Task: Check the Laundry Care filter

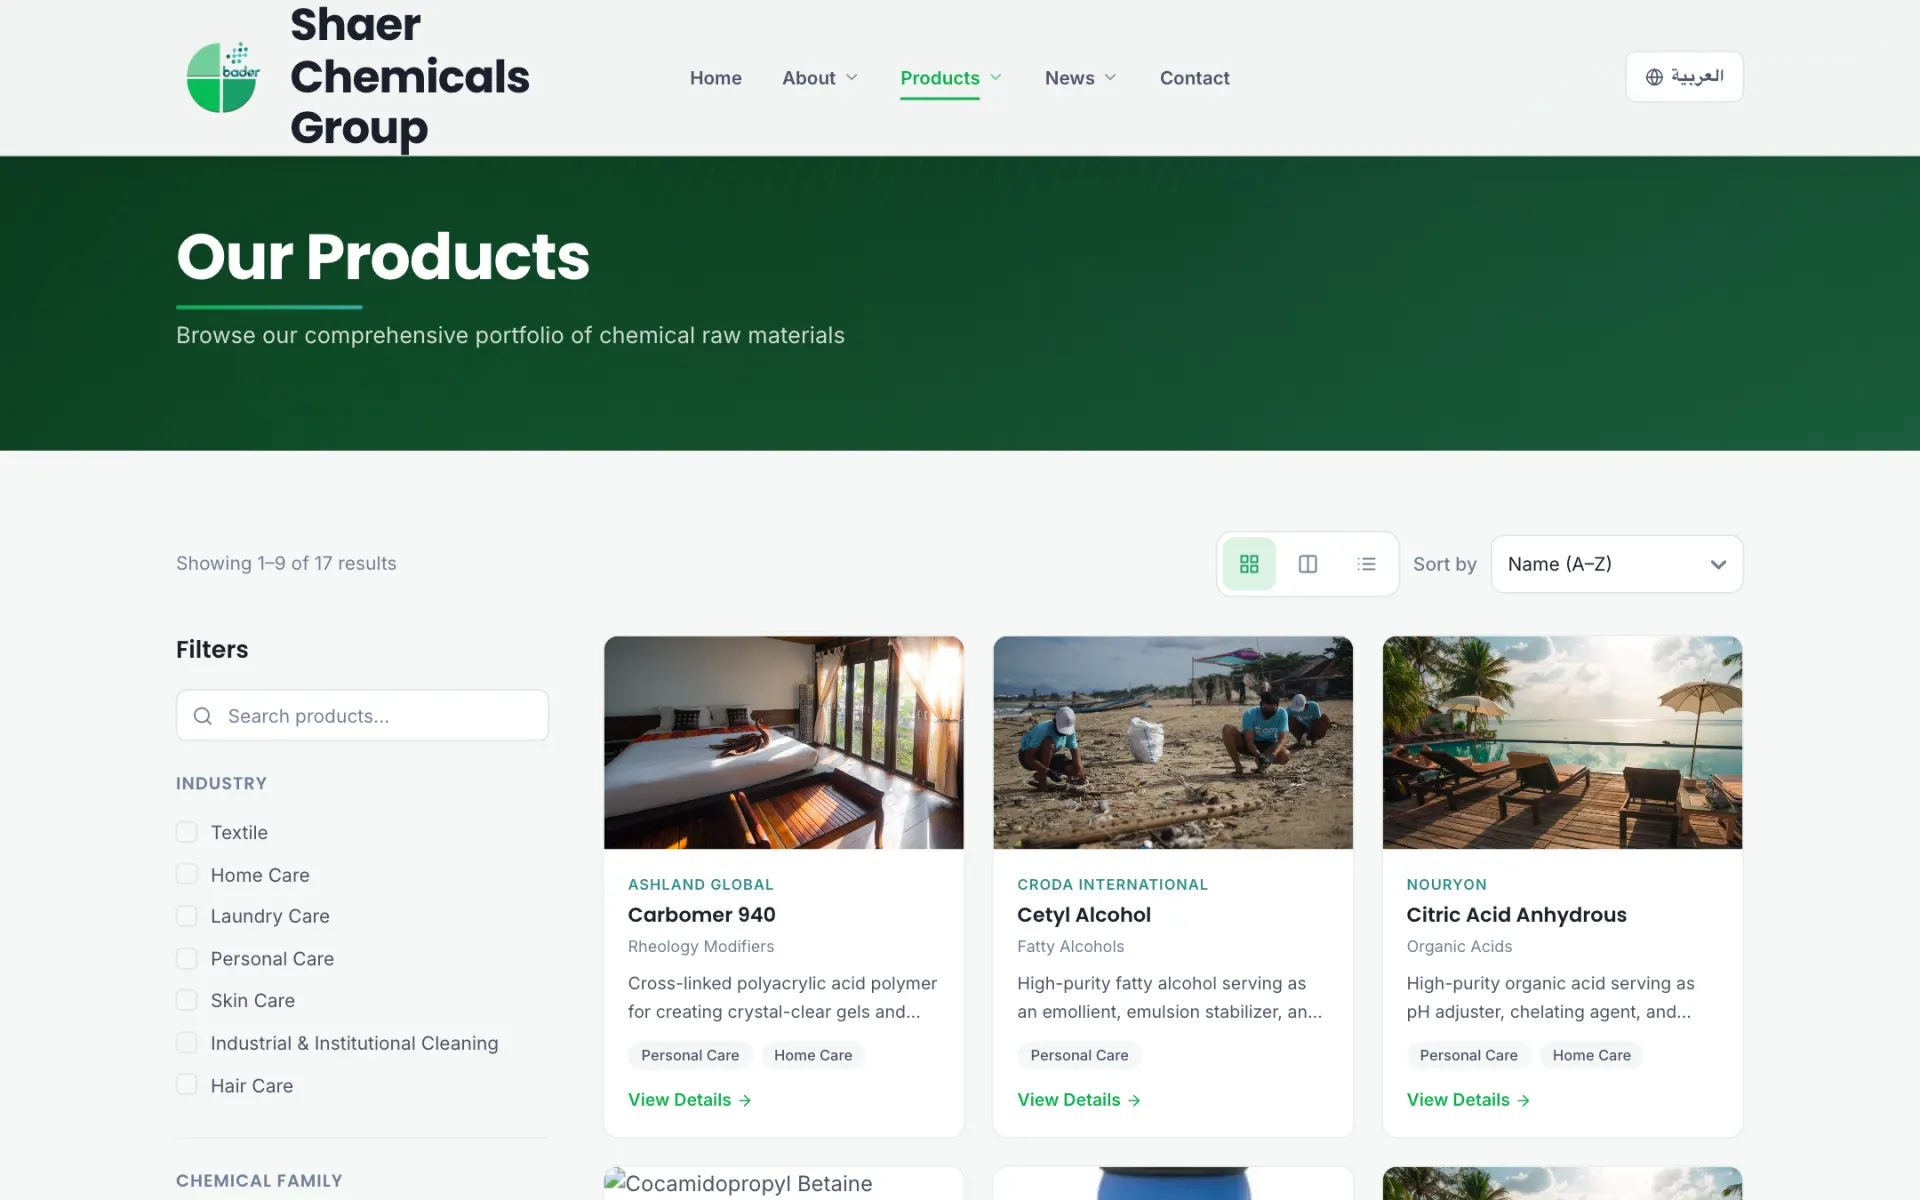Action: click(187, 916)
